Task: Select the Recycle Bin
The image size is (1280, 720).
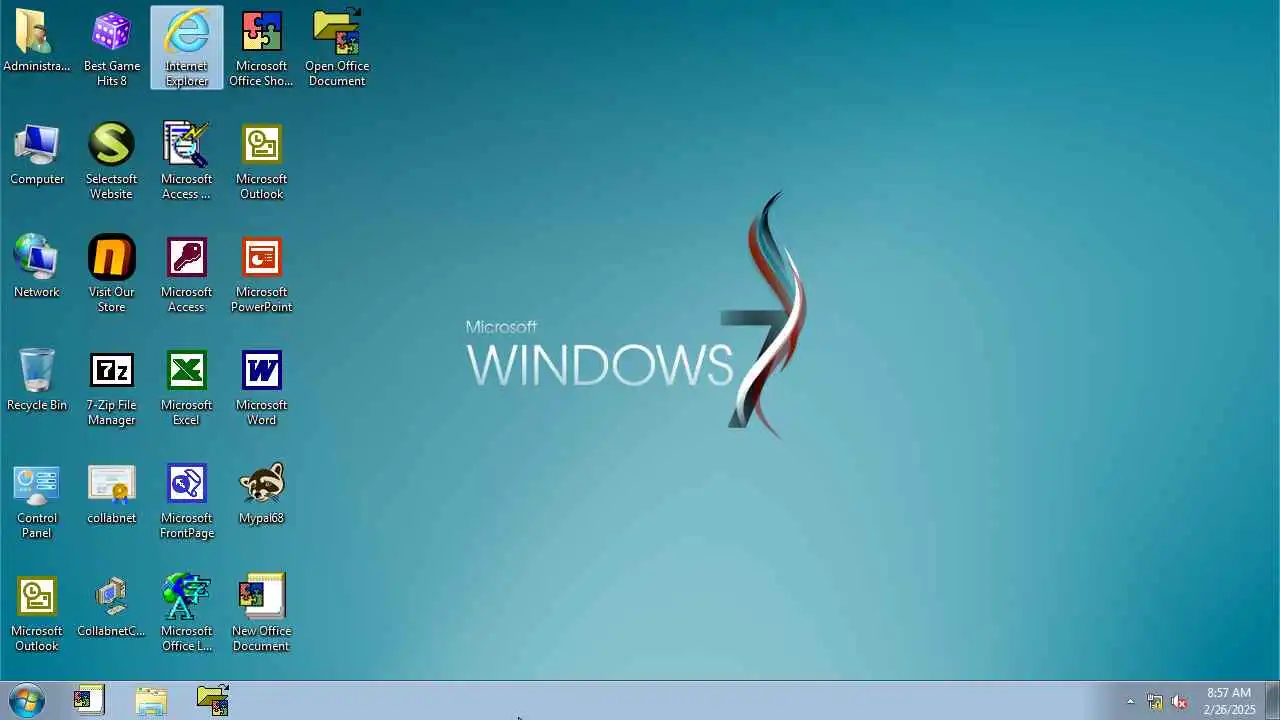Action: coord(37,380)
